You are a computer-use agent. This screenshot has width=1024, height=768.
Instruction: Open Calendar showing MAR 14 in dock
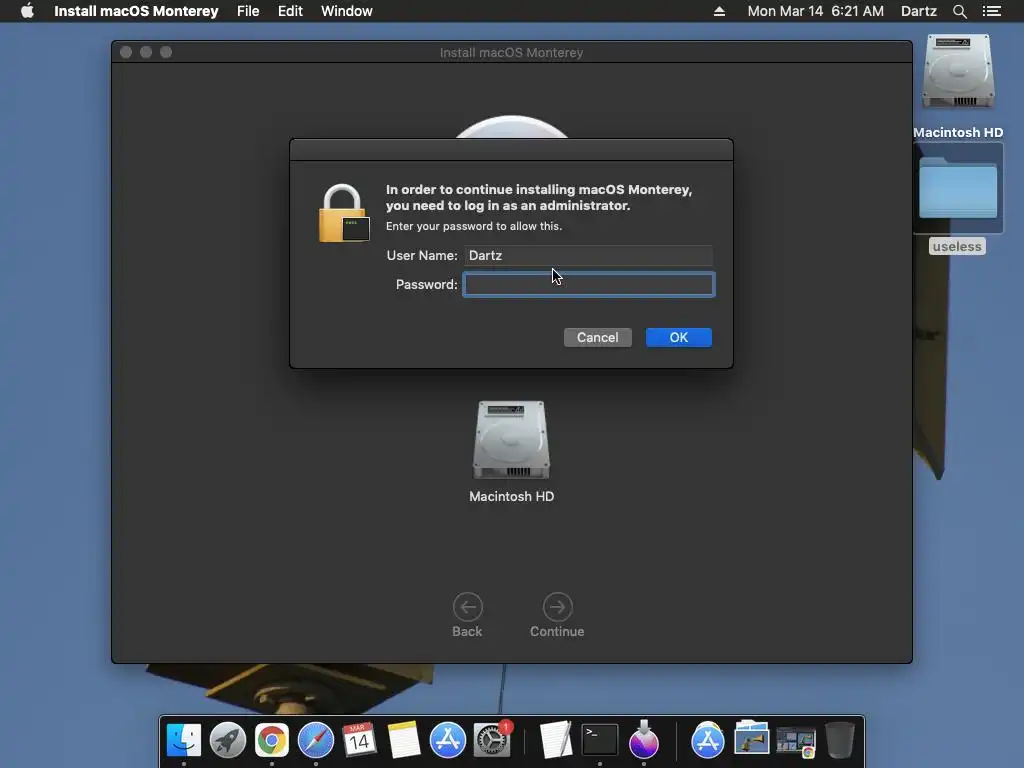coord(359,740)
